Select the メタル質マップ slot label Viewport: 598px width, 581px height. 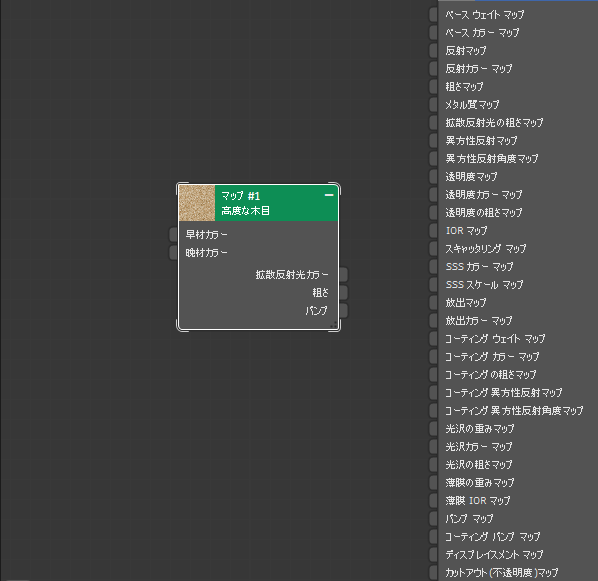pyautogui.click(x=472, y=105)
